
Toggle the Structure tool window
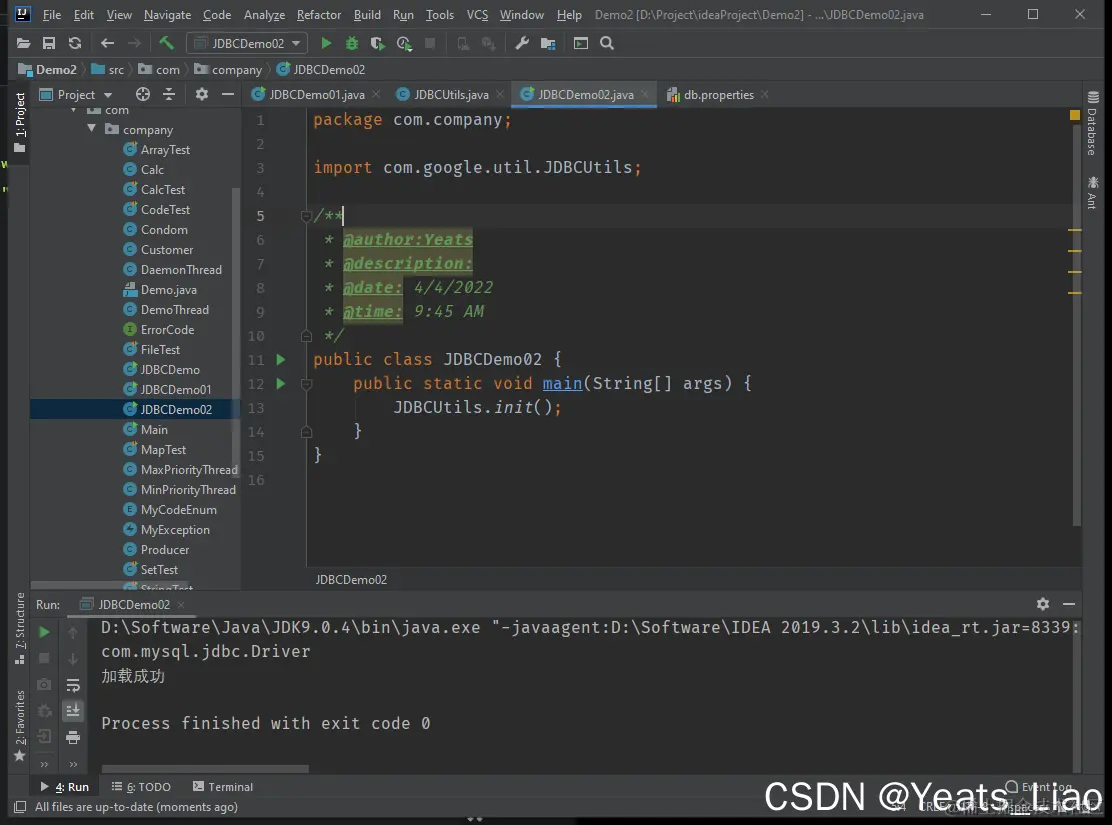point(20,629)
